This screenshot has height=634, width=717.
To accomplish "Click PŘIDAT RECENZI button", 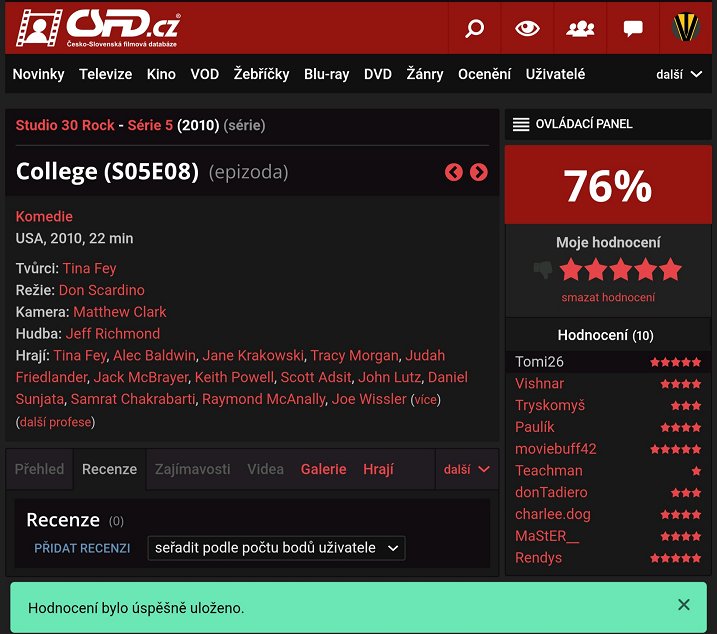I will 82,548.
